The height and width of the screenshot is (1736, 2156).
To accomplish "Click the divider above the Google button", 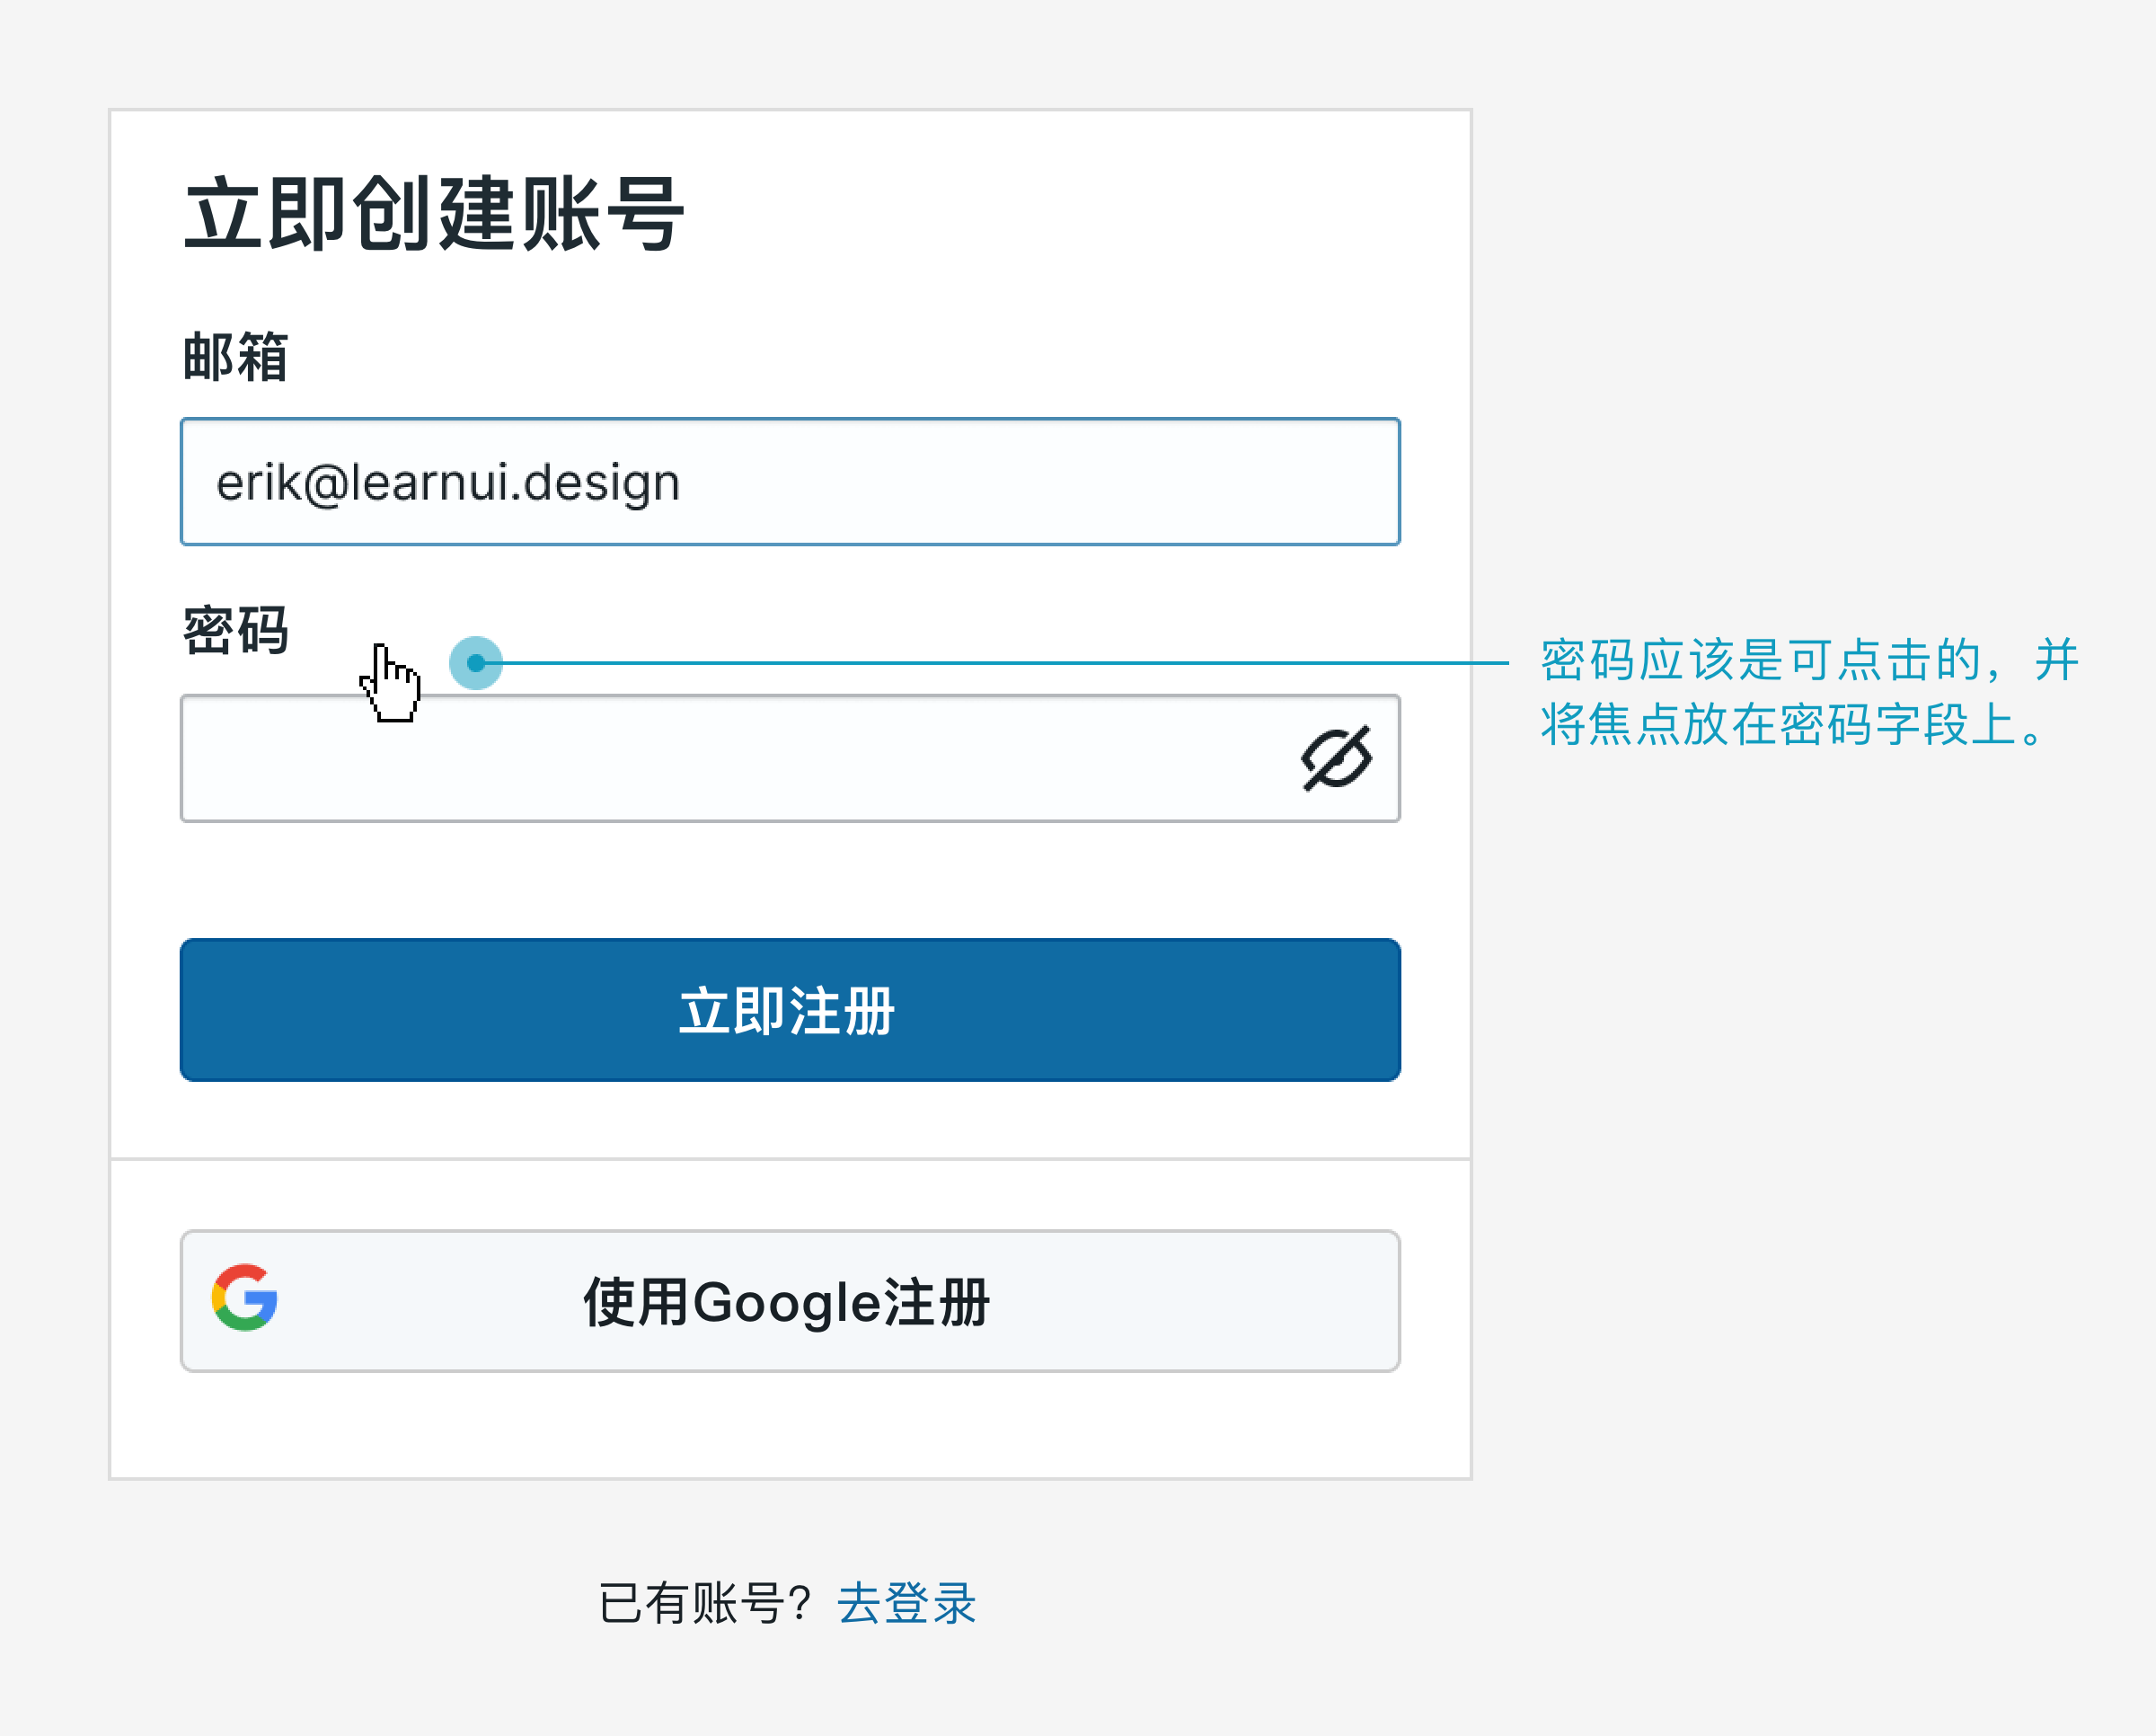I will (790, 1159).
